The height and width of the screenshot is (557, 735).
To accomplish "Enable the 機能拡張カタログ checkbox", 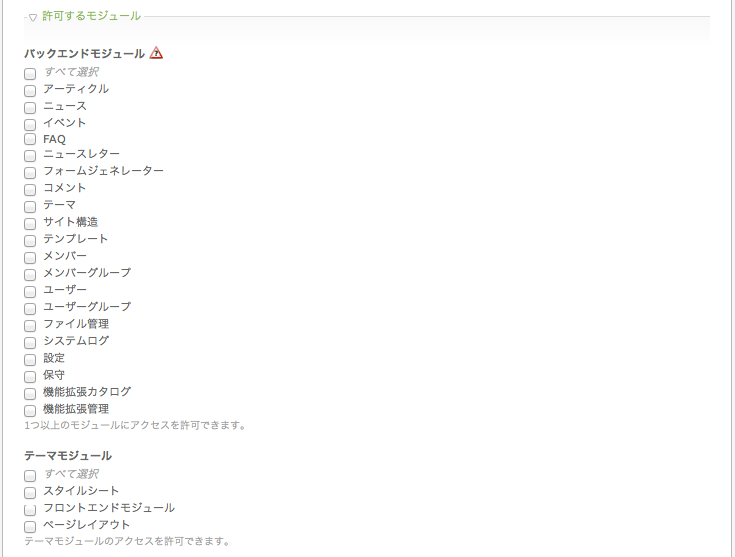I will [30, 393].
